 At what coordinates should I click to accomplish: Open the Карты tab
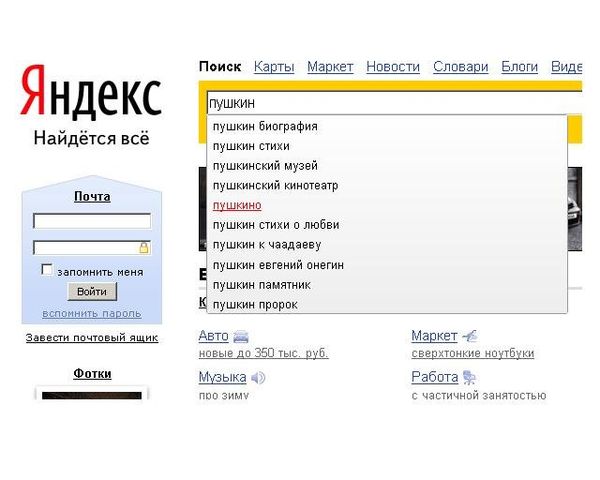[x=274, y=67]
